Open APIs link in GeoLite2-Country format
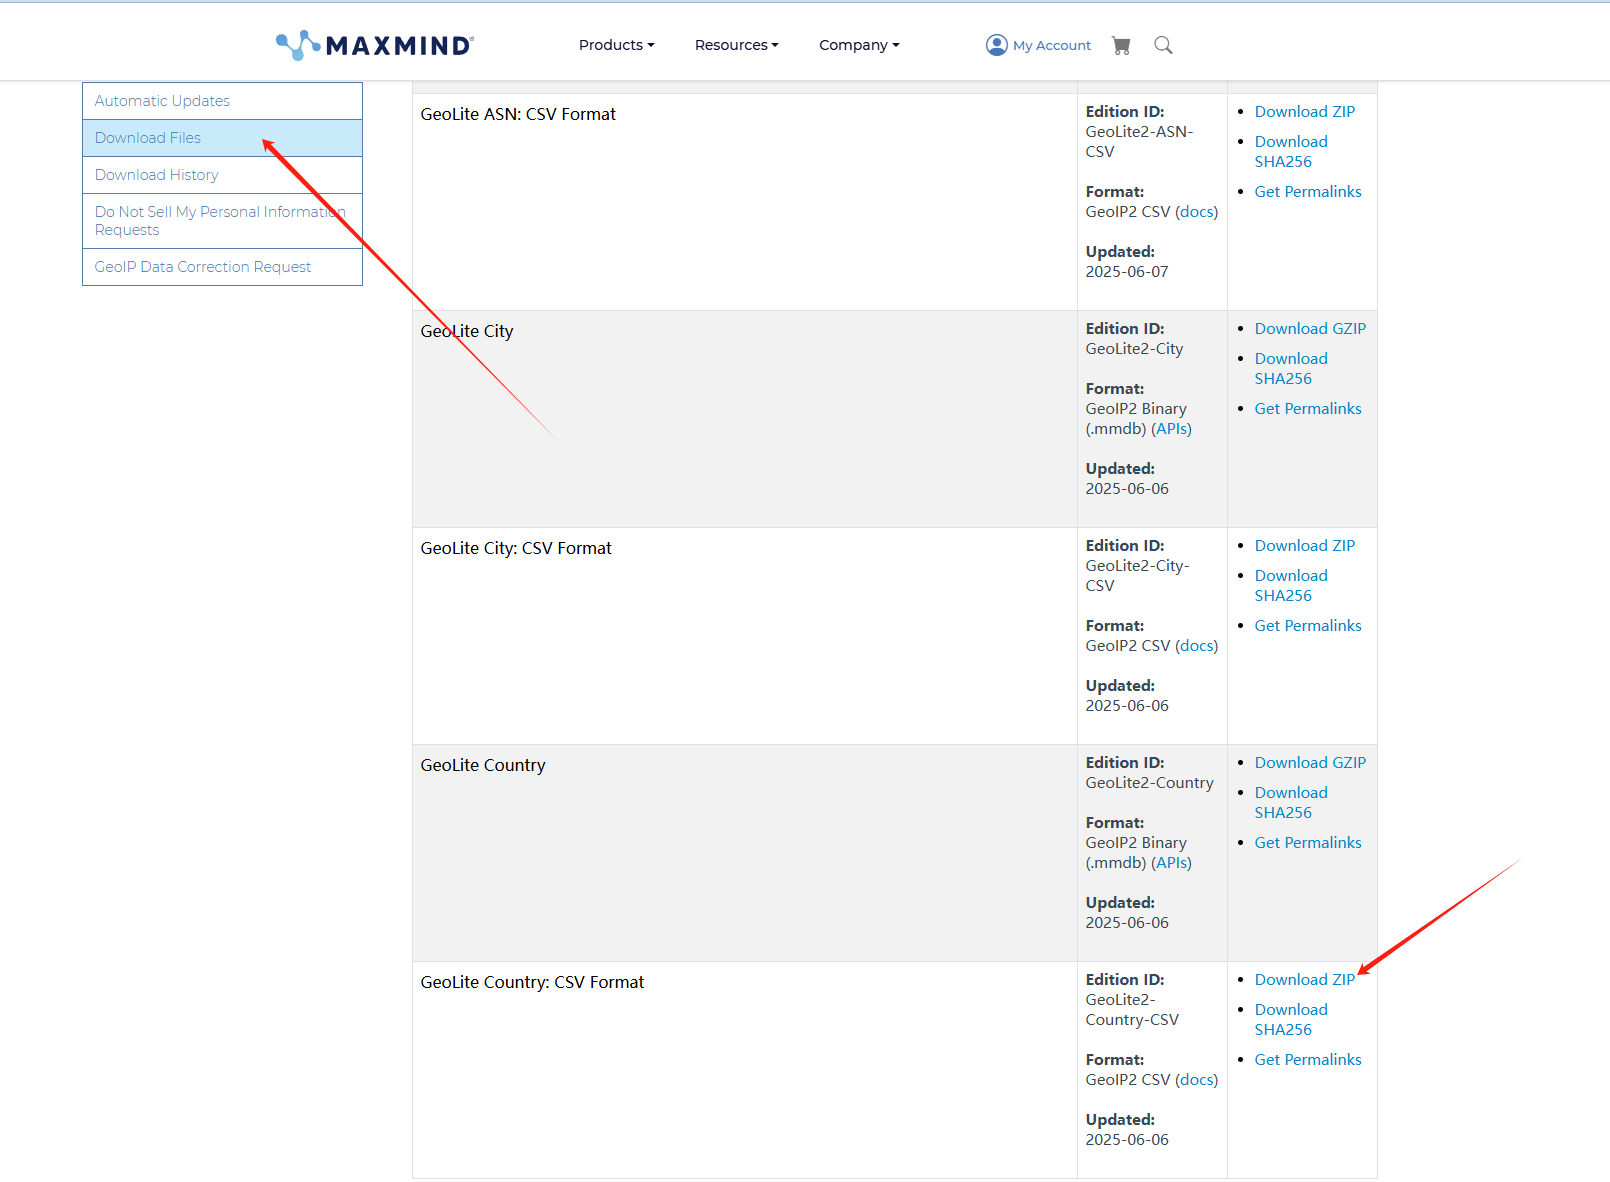The image size is (1610, 1182). point(1172,863)
